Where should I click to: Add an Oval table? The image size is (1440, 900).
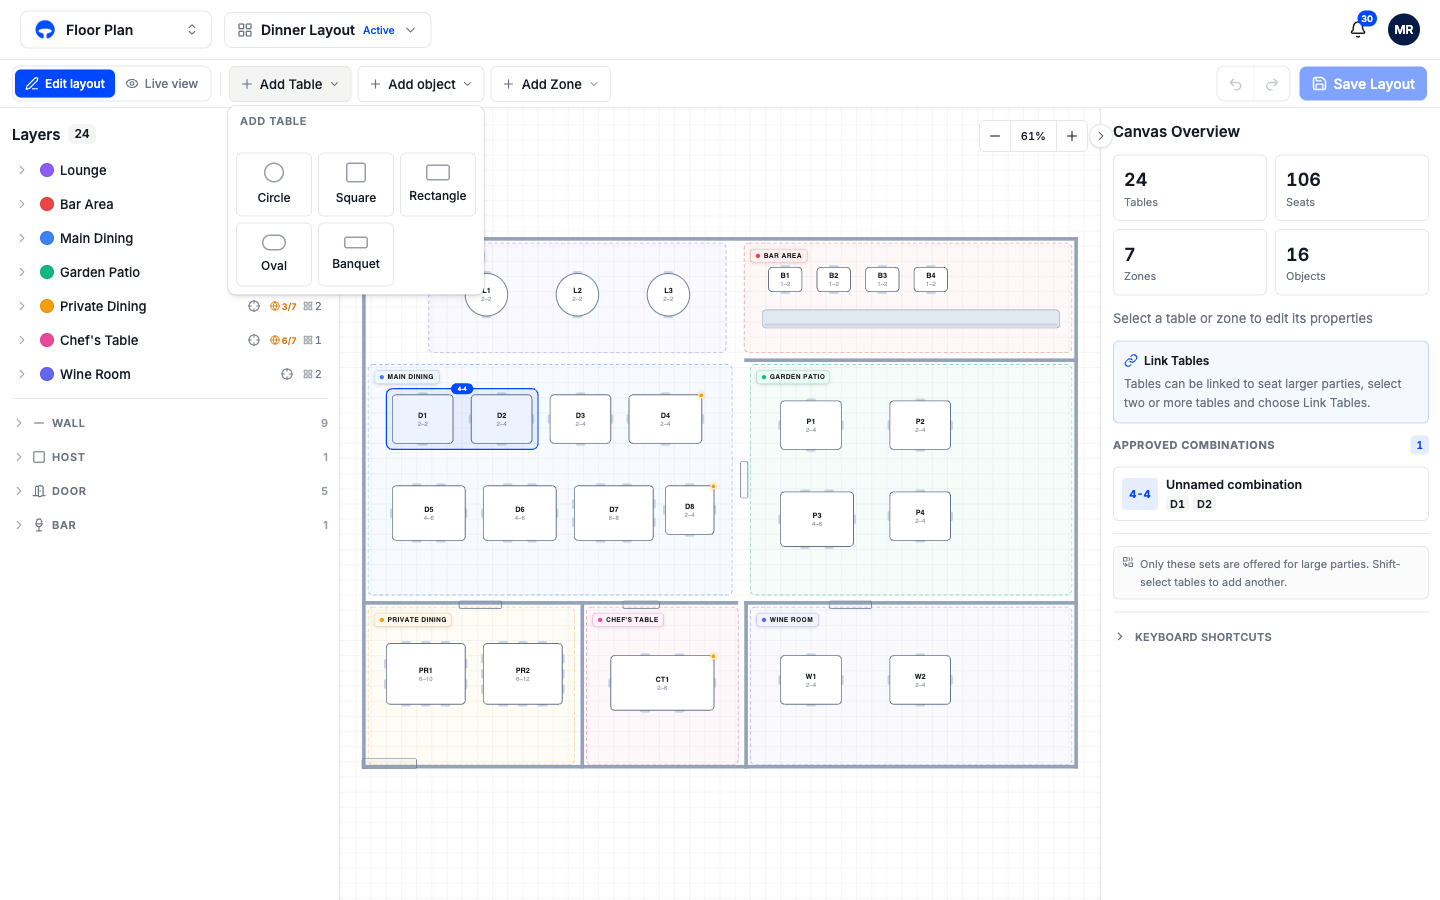pyautogui.click(x=274, y=254)
